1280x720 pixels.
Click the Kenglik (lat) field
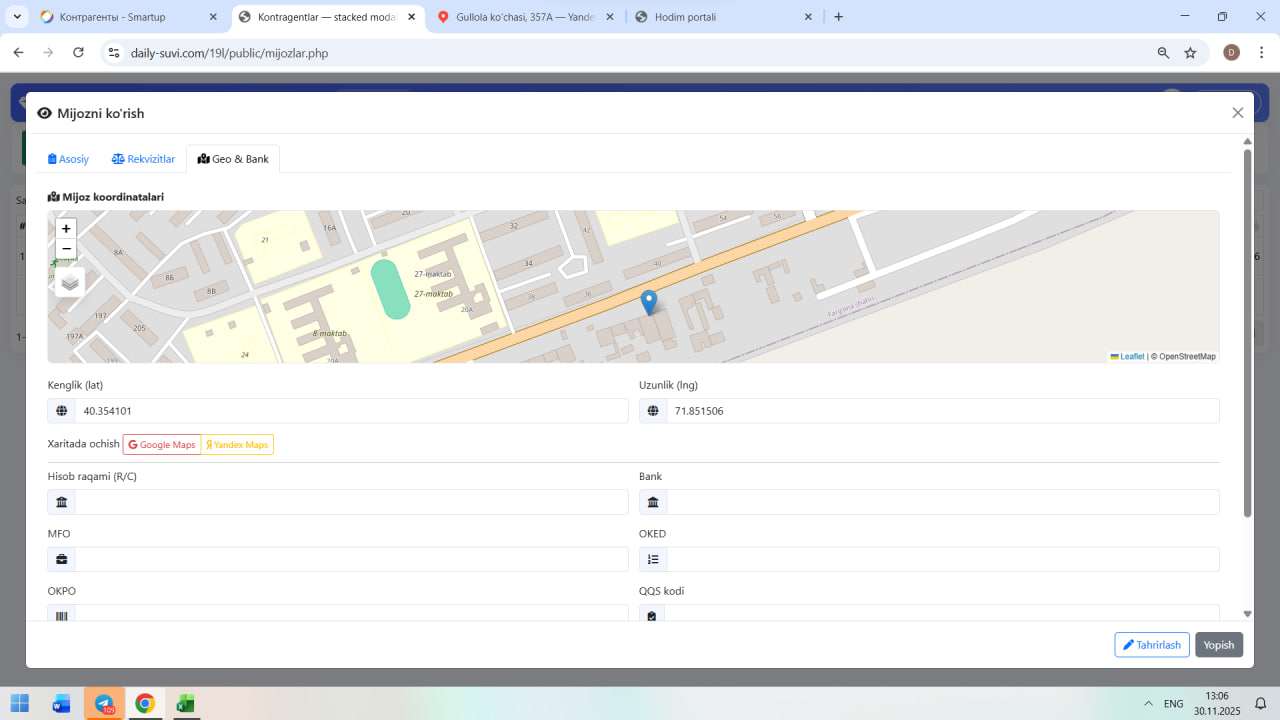coord(351,411)
